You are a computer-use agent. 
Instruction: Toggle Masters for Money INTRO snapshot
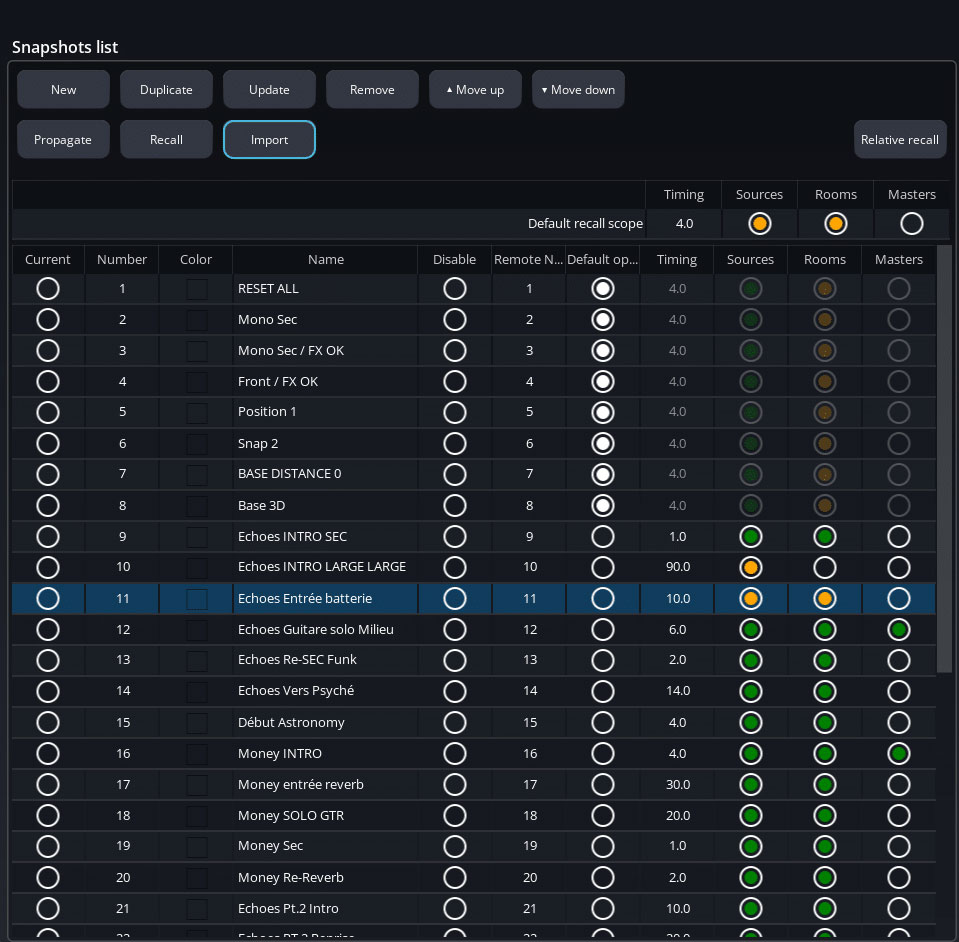tap(898, 754)
